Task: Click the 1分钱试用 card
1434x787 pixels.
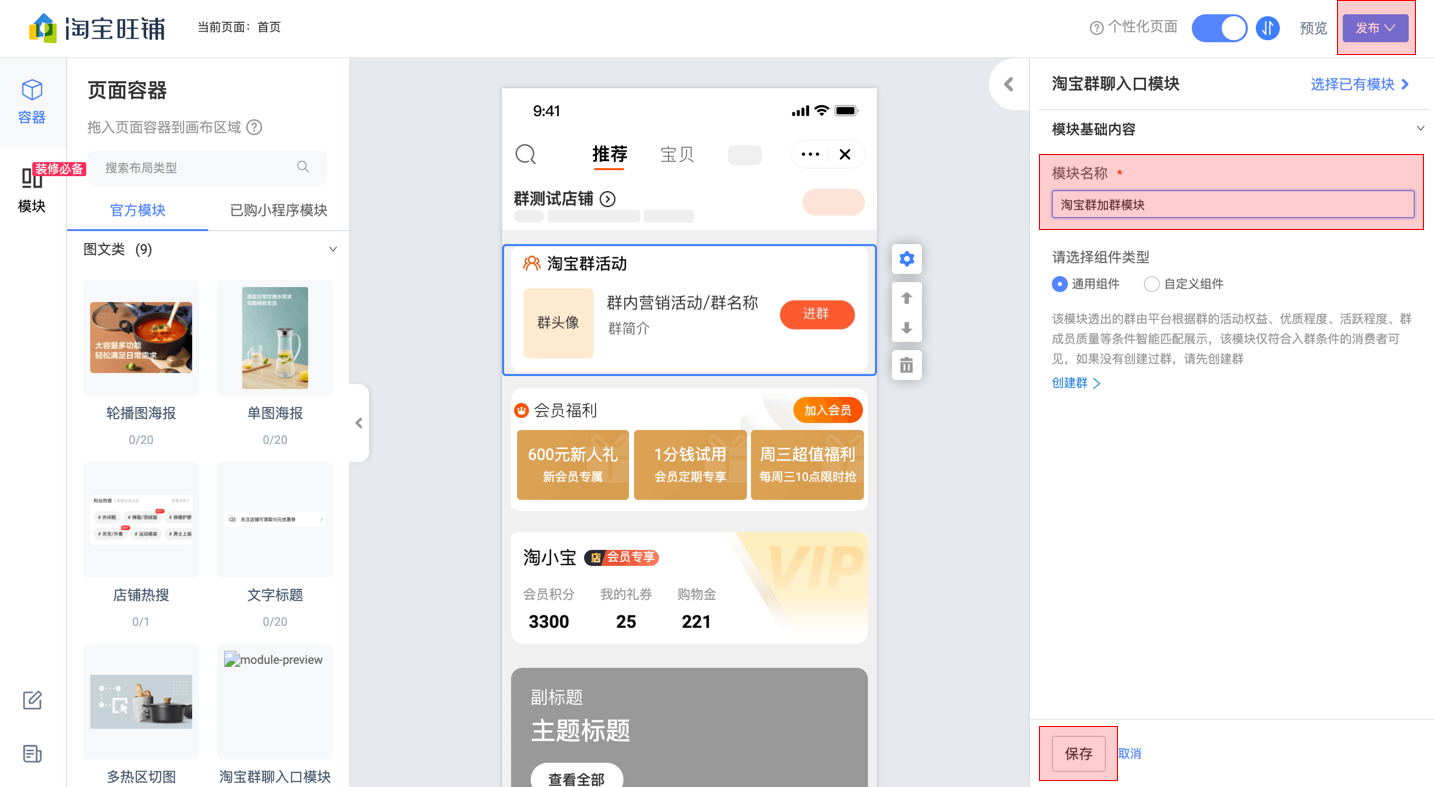Action: [690, 465]
